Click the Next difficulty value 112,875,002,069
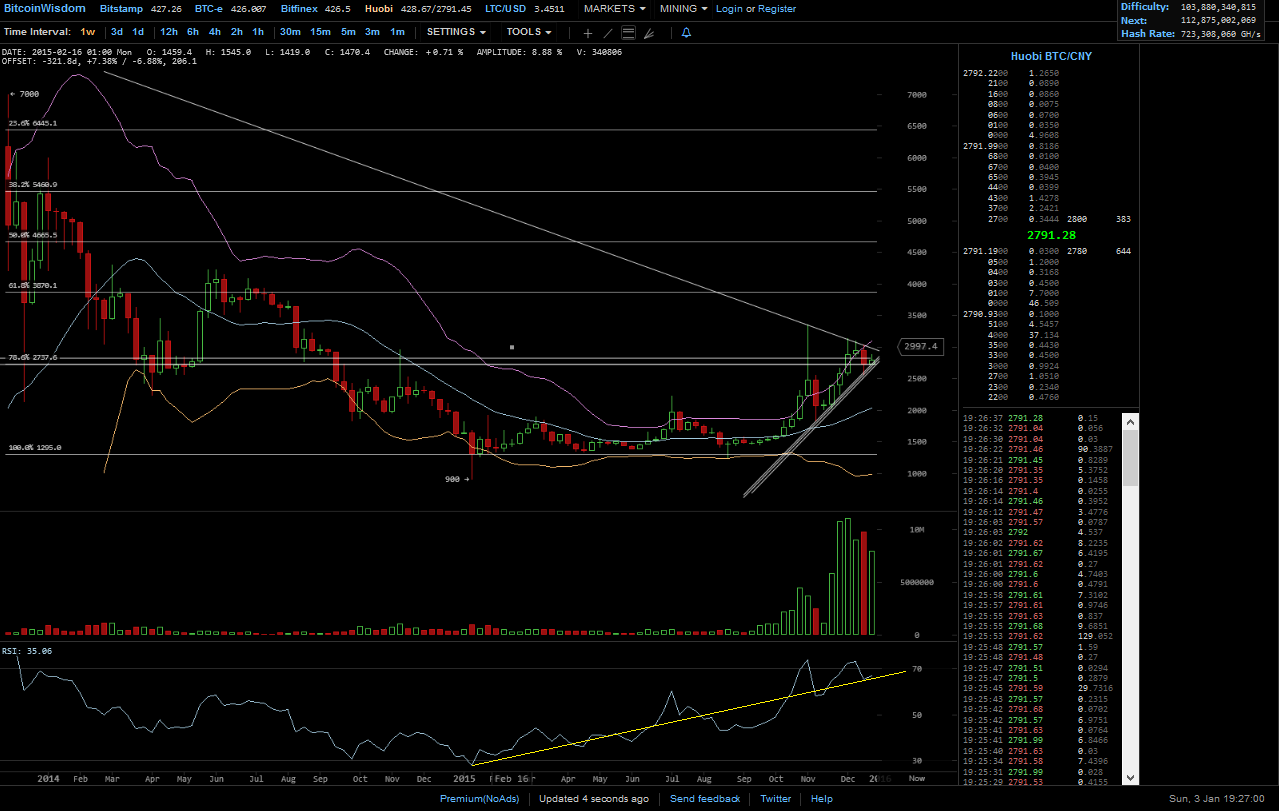This screenshot has width=1279, height=811. click(x=1217, y=20)
